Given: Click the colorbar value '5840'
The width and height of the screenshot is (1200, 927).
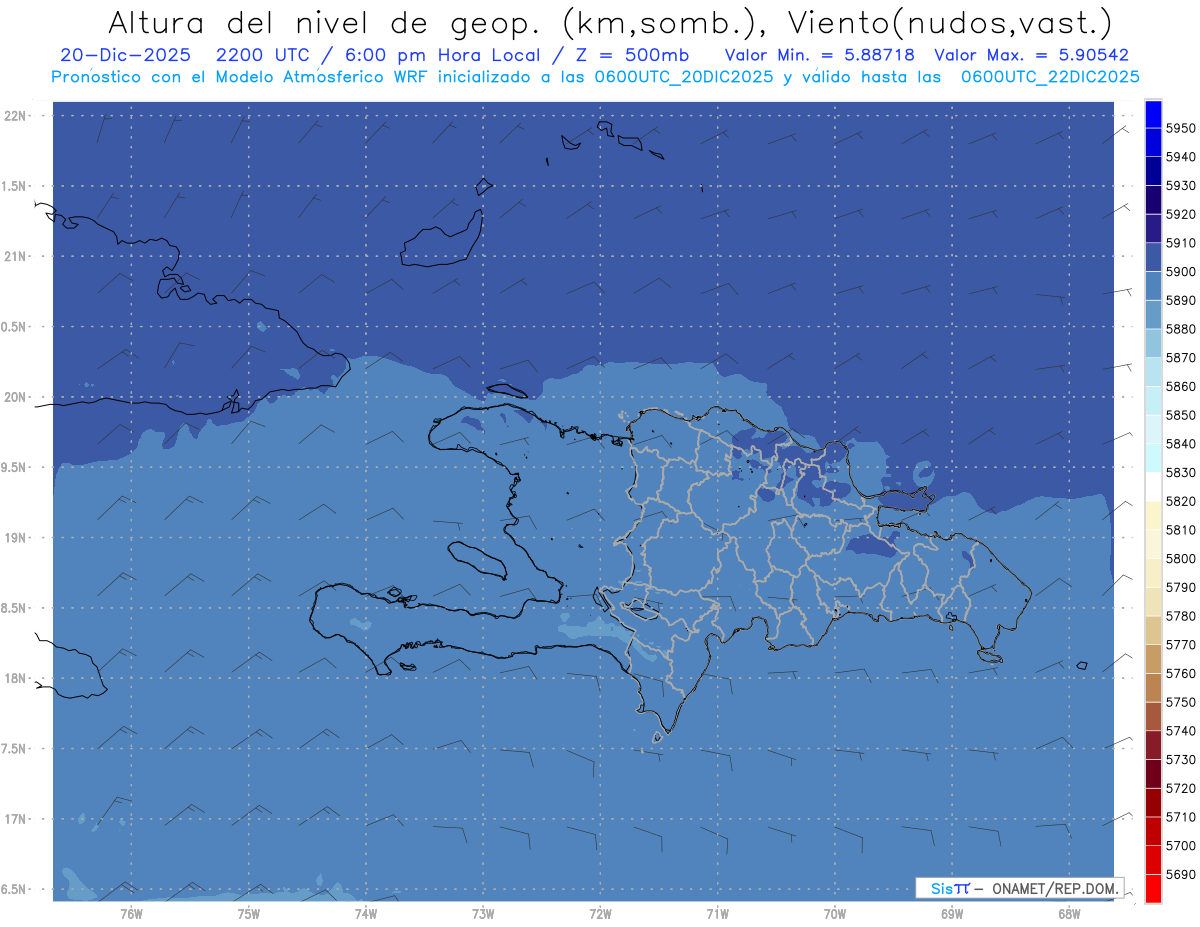Looking at the screenshot, I should click(x=1180, y=444).
